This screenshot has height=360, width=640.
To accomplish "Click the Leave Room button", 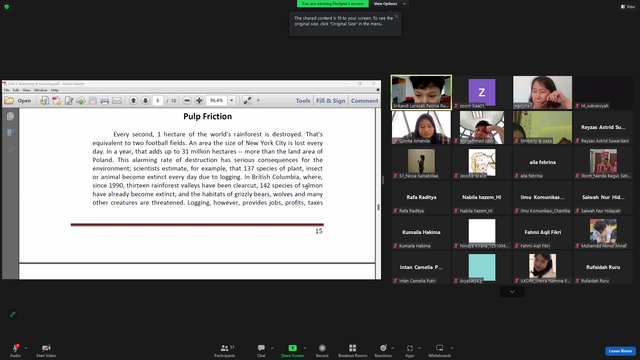I will (620, 351).
